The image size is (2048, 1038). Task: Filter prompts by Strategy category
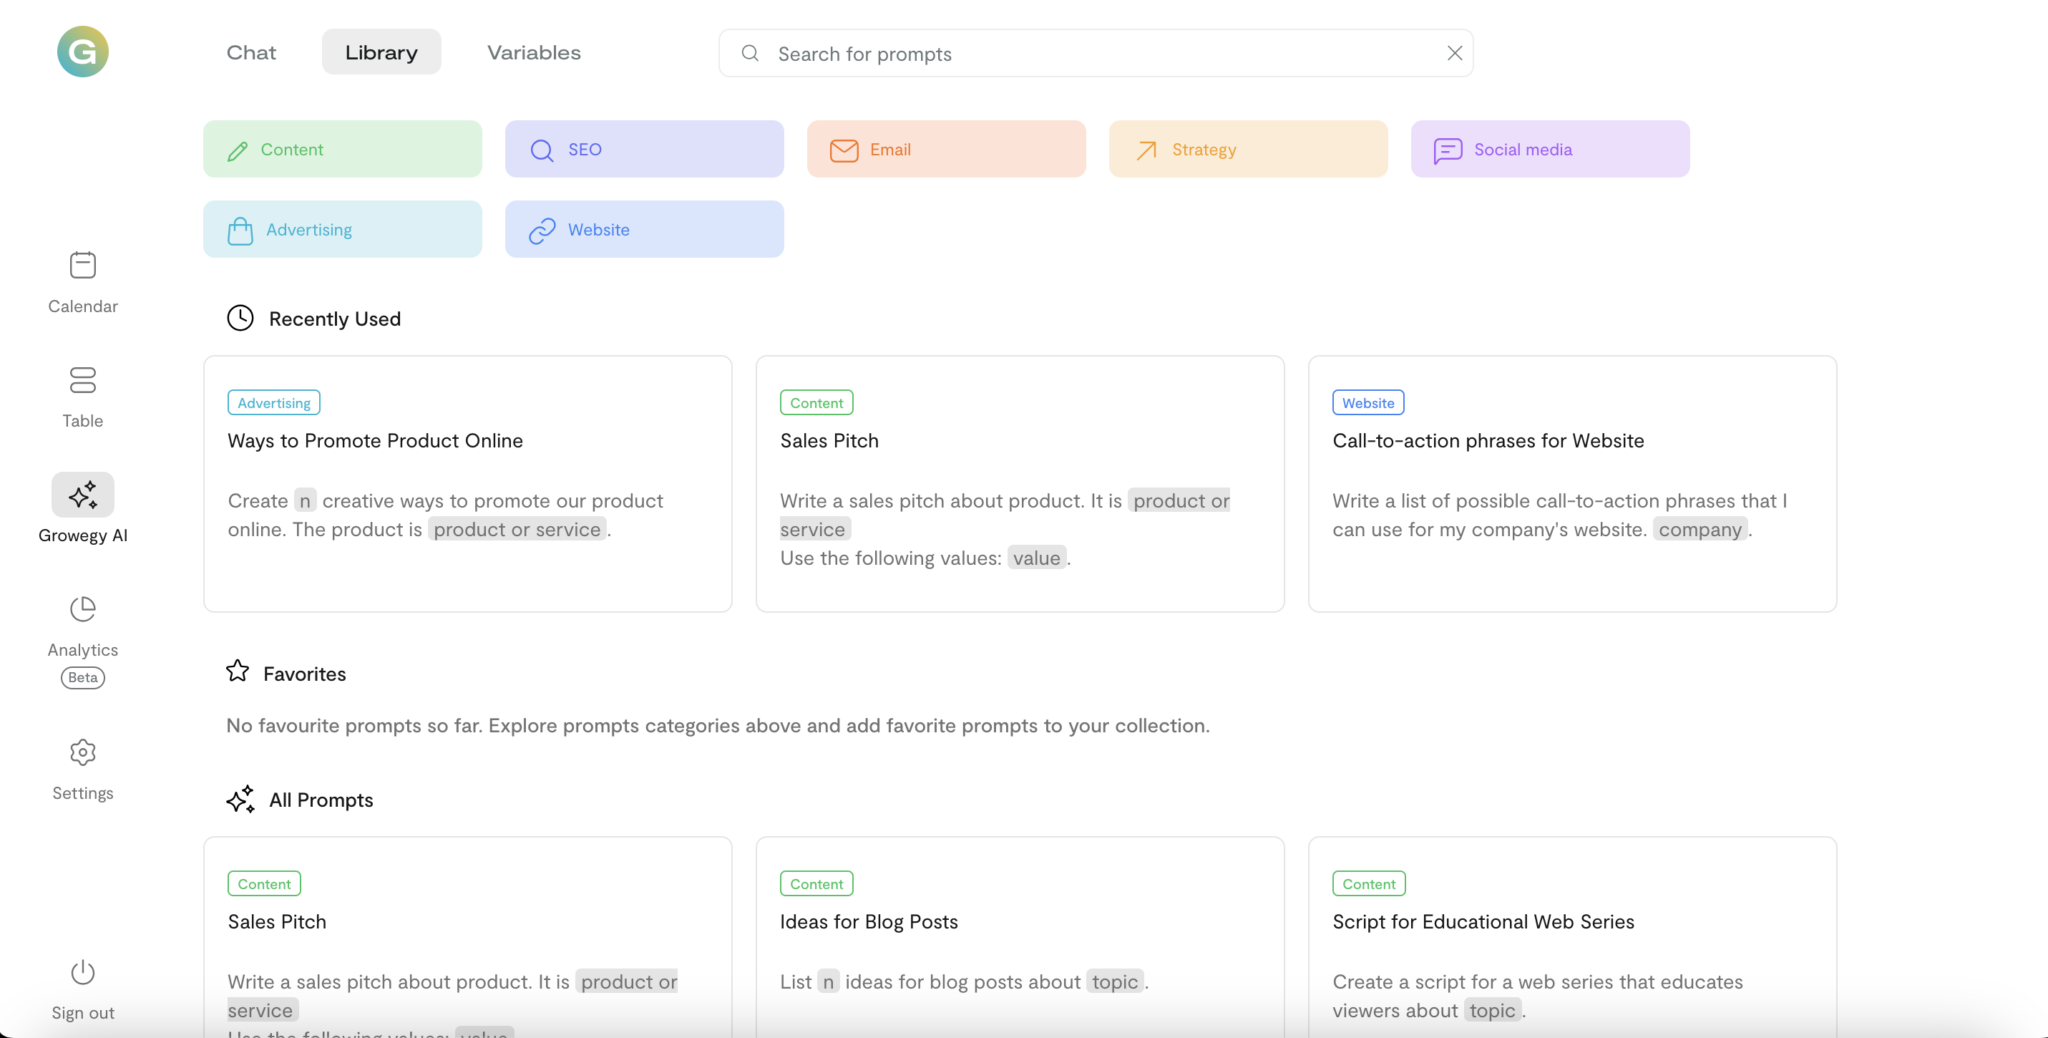point(1248,149)
